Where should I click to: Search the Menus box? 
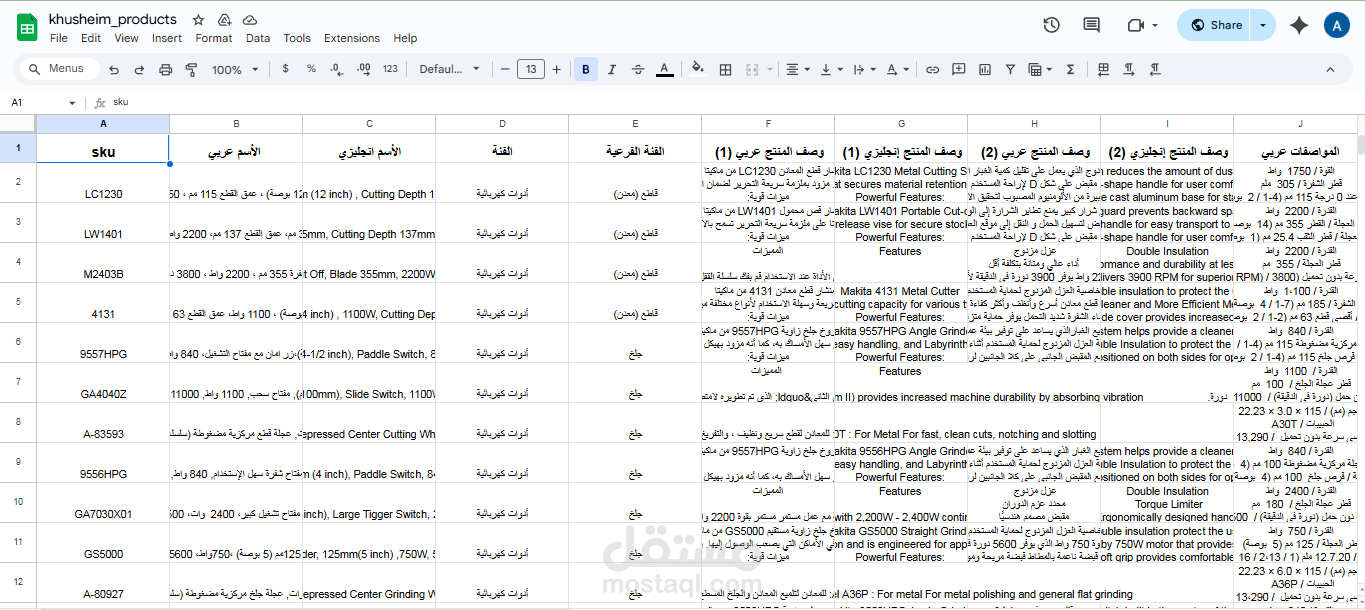[59, 69]
